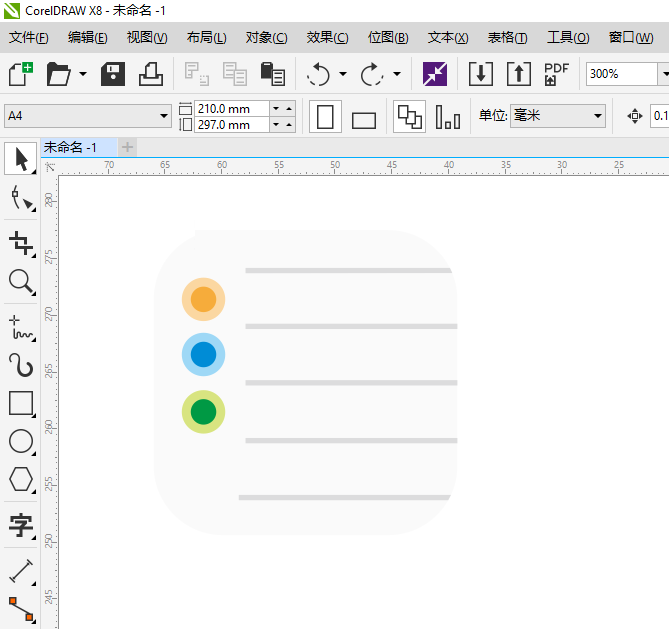
Task: Select the Pick tool arrow
Action: point(21,159)
